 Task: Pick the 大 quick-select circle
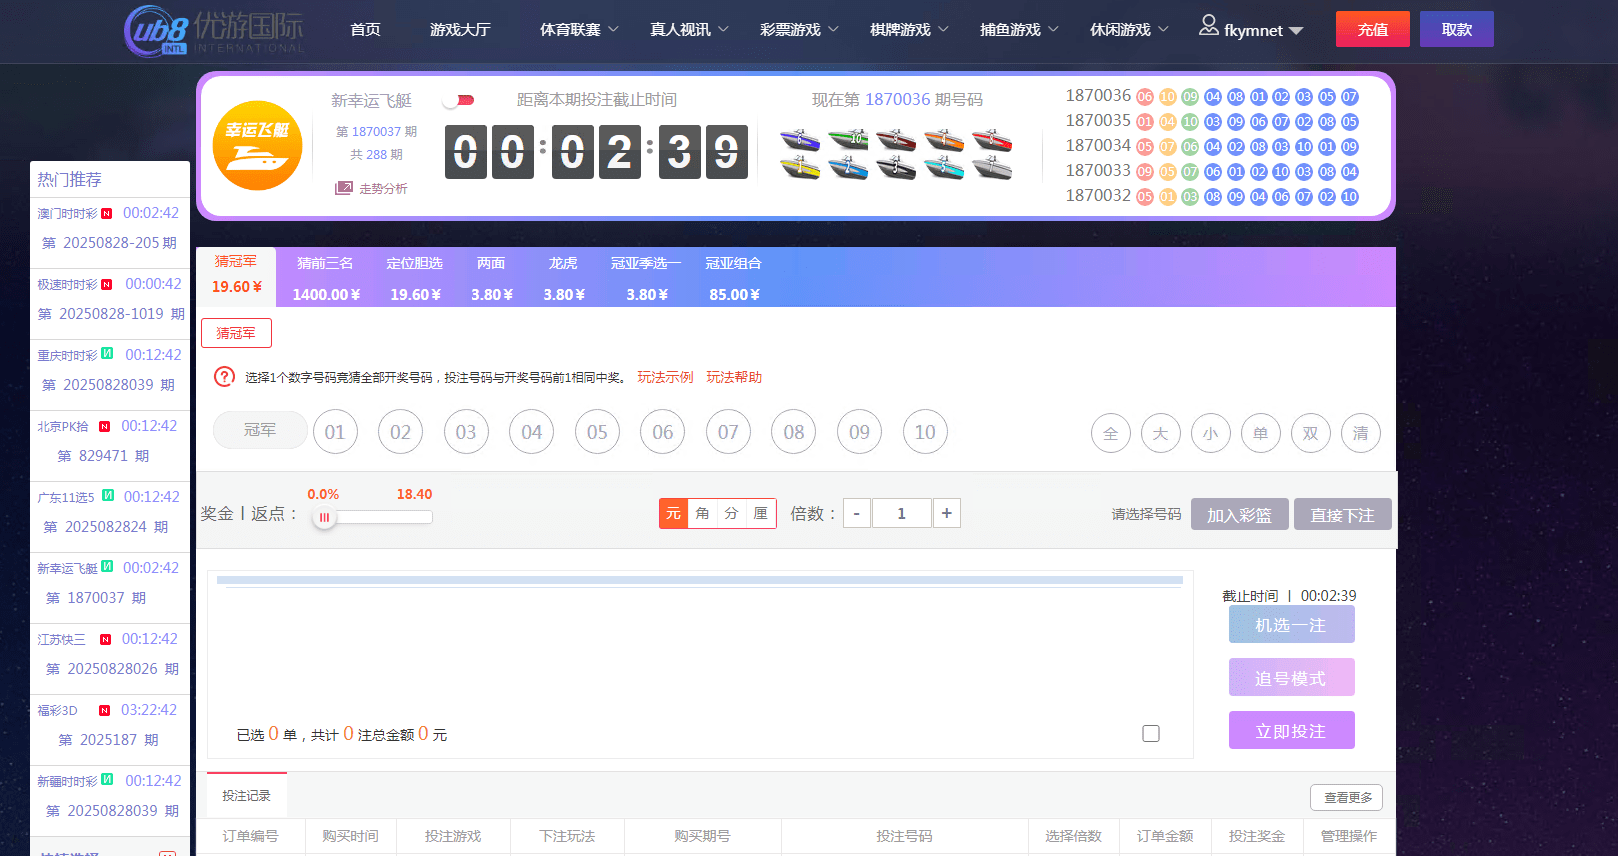[1160, 433]
